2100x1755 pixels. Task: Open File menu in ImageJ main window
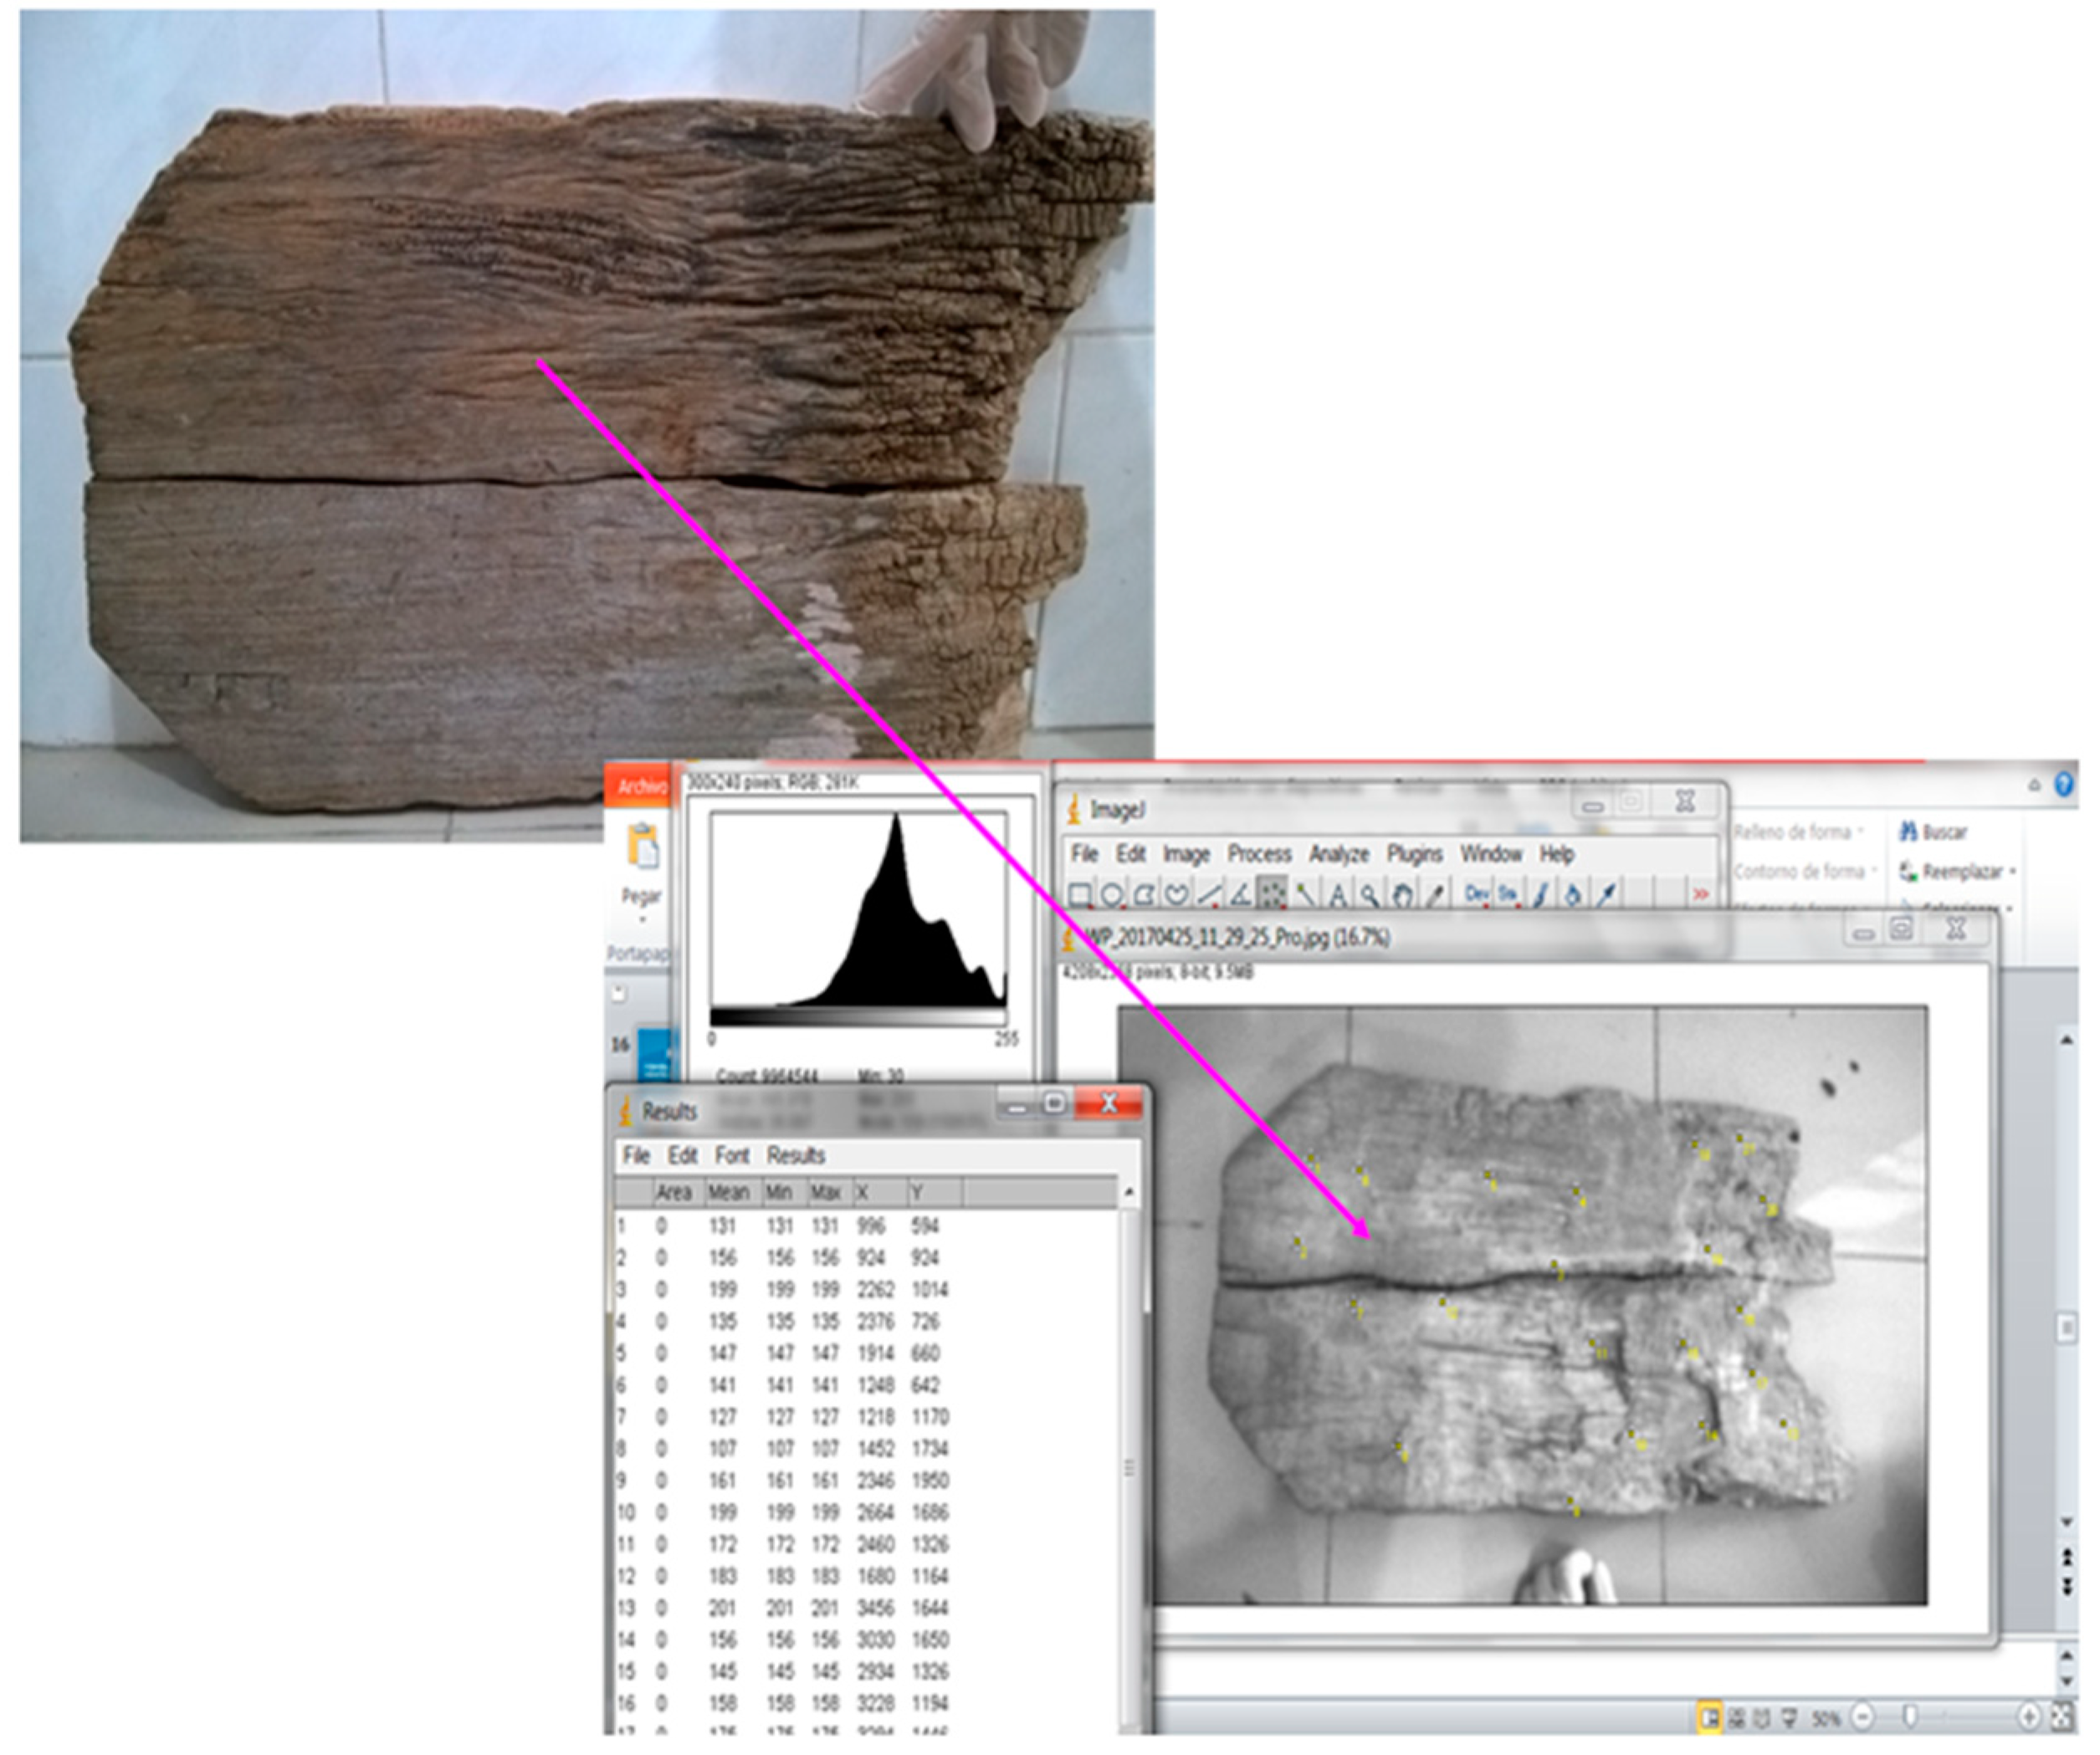(1084, 854)
